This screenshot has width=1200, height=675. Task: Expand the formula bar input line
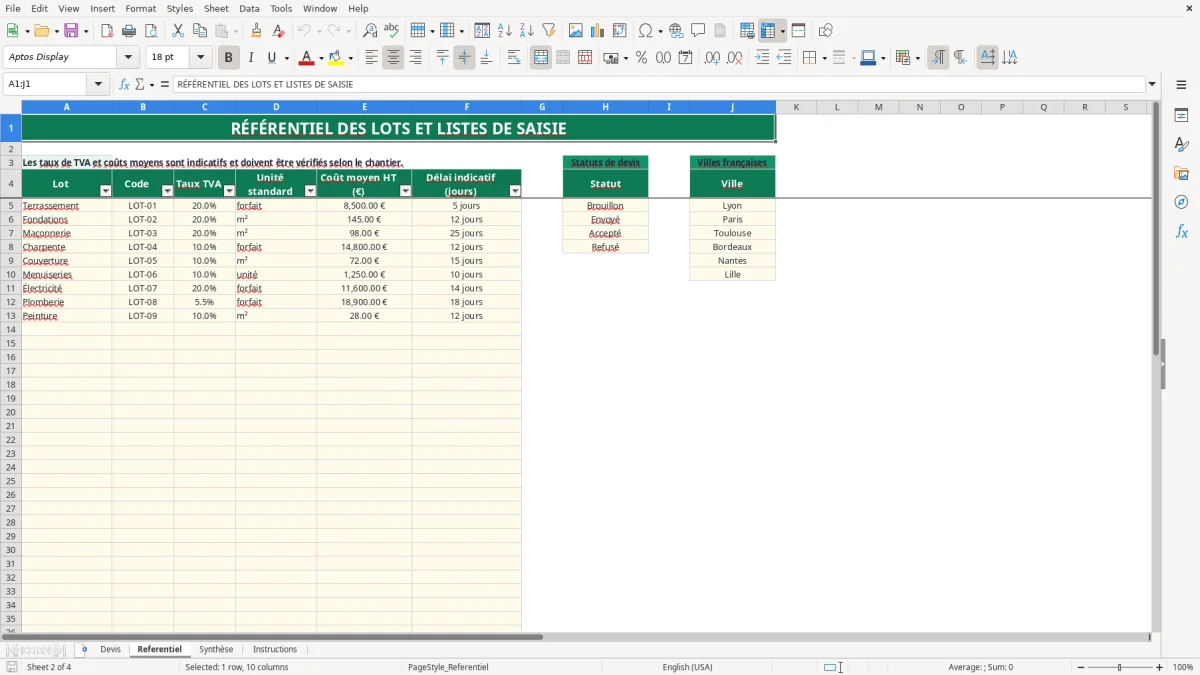click(x=1152, y=85)
